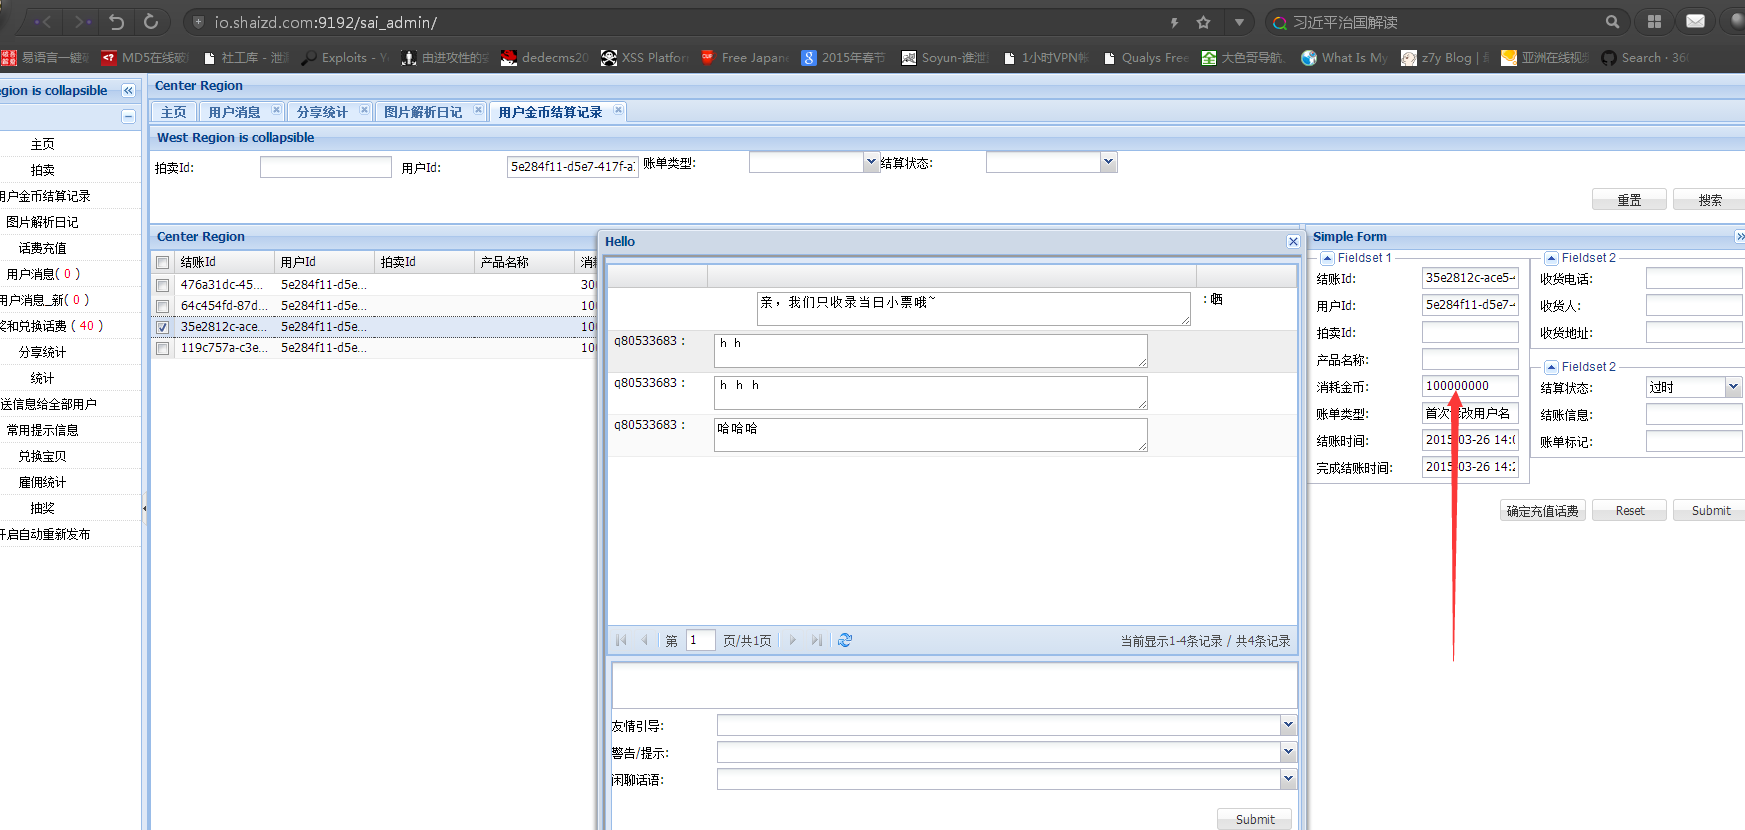Close the 图片解析日记 tab
1745x830 pixels.
click(x=478, y=110)
